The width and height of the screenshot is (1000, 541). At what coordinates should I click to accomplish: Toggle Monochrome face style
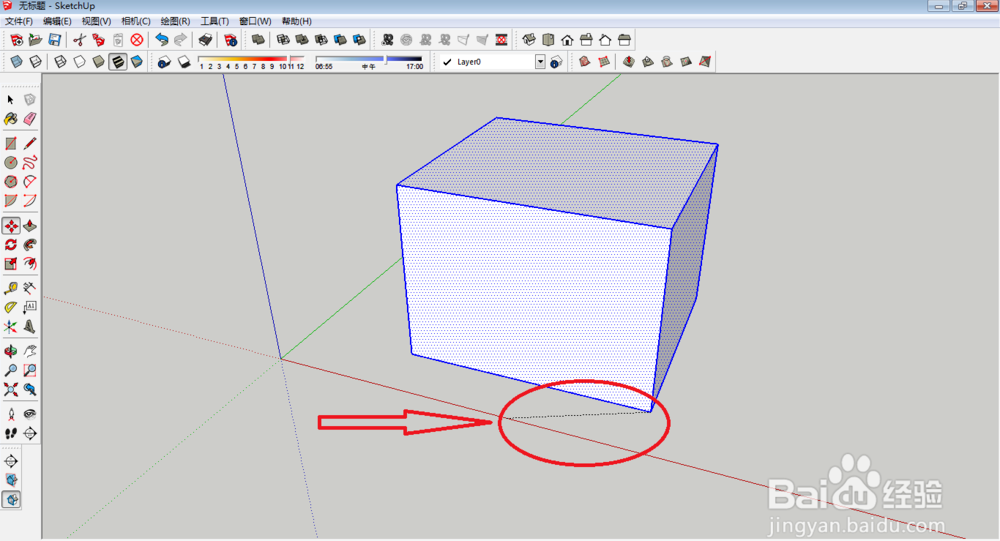(136, 62)
